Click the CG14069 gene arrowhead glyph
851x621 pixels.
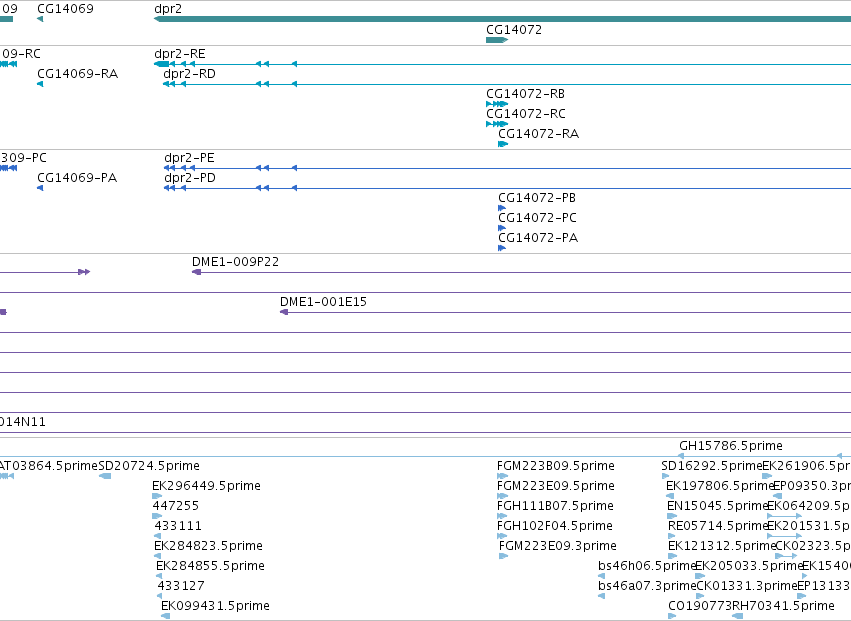40,20
